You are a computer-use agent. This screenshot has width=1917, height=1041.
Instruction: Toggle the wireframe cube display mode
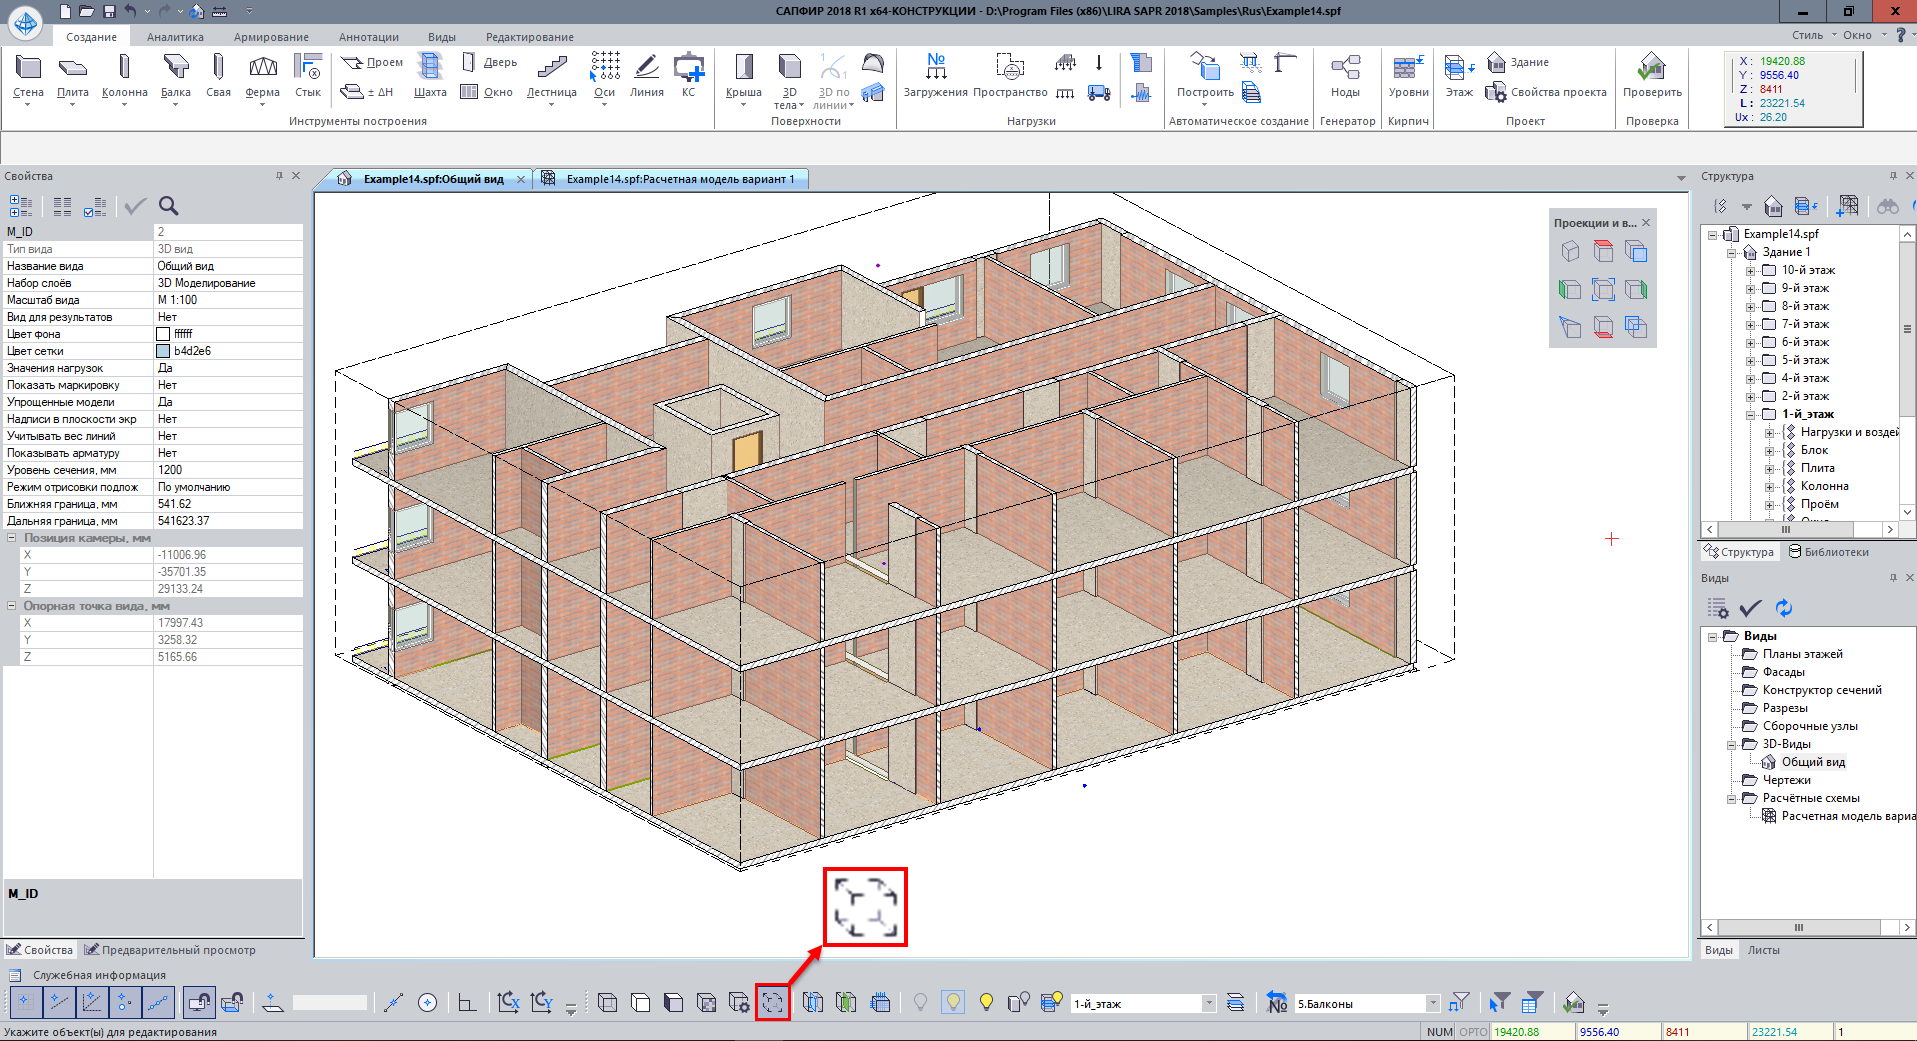click(607, 1002)
